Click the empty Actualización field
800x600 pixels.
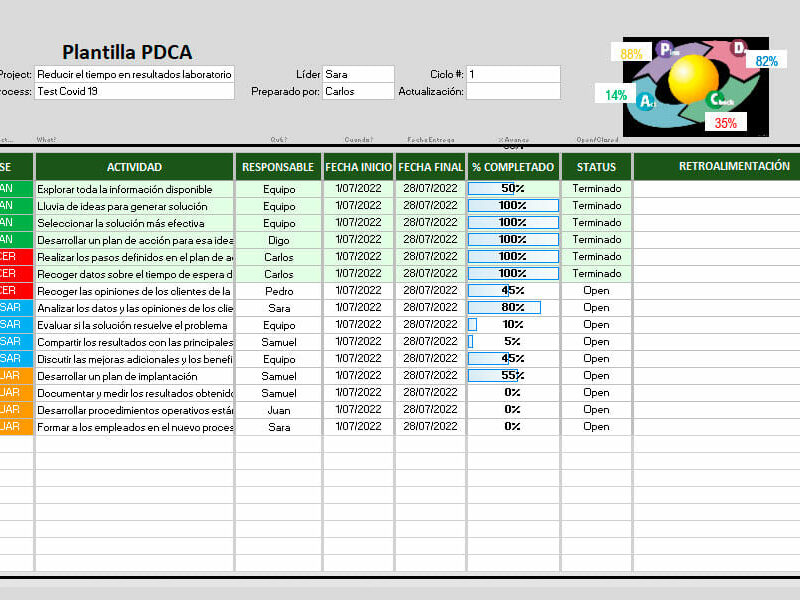513,91
